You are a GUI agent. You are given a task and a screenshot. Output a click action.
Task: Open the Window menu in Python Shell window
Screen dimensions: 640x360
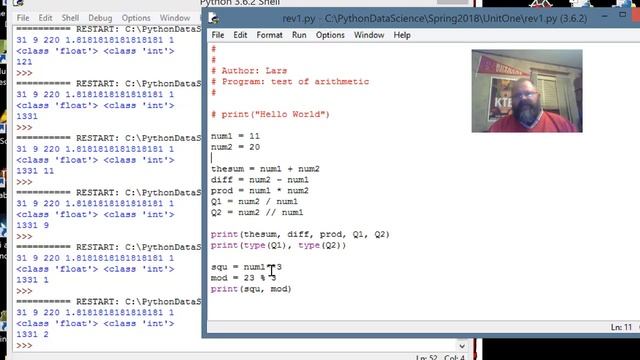coord(175,18)
